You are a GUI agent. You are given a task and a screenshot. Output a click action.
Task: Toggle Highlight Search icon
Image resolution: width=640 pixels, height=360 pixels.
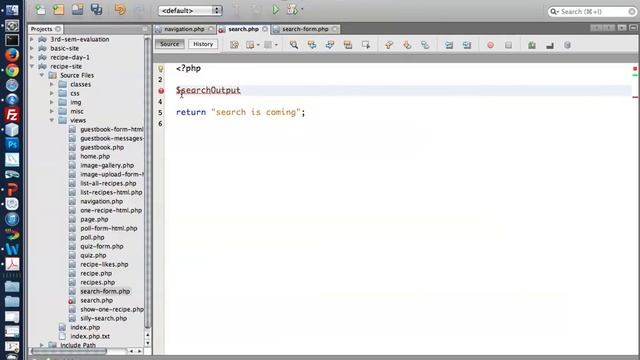[348, 45]
